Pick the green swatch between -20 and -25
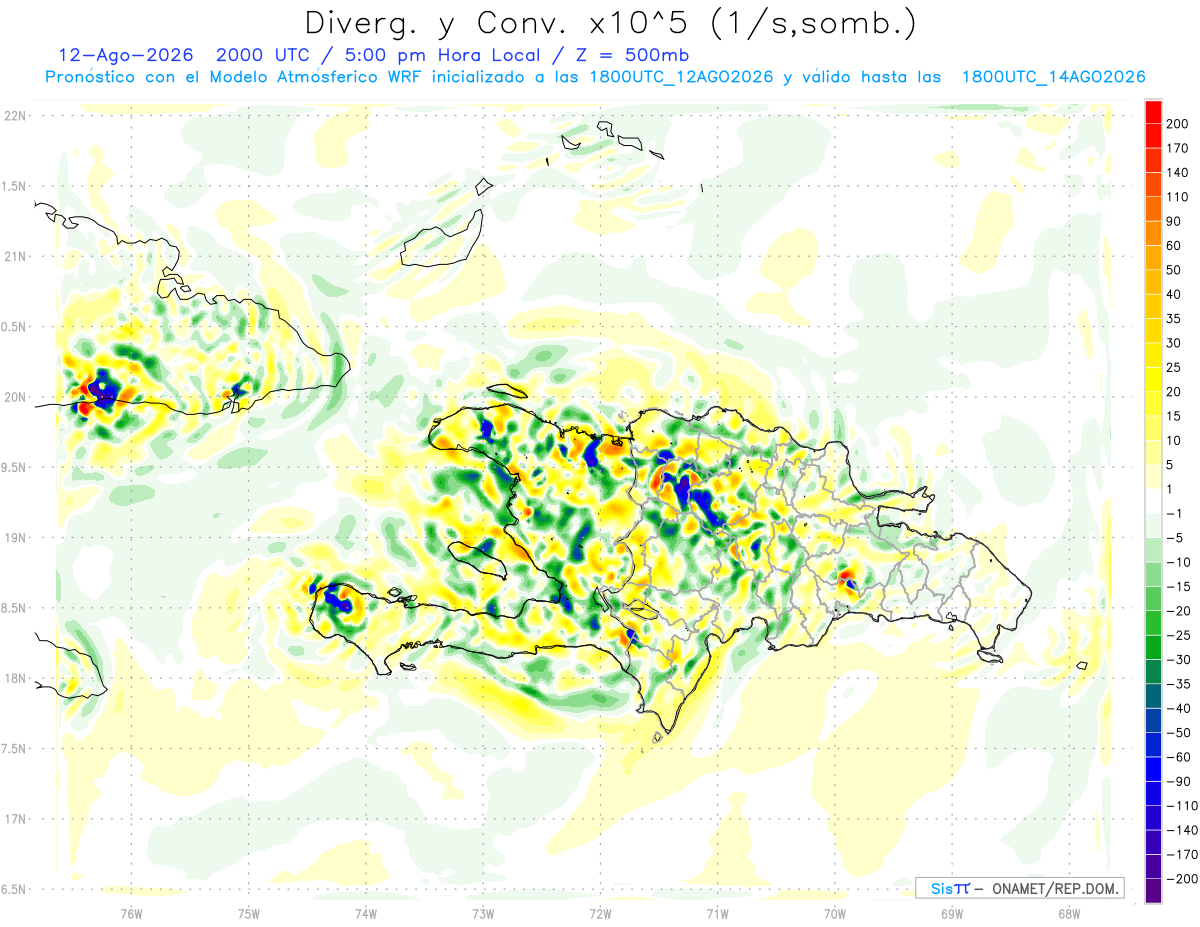 [1153, 622]
